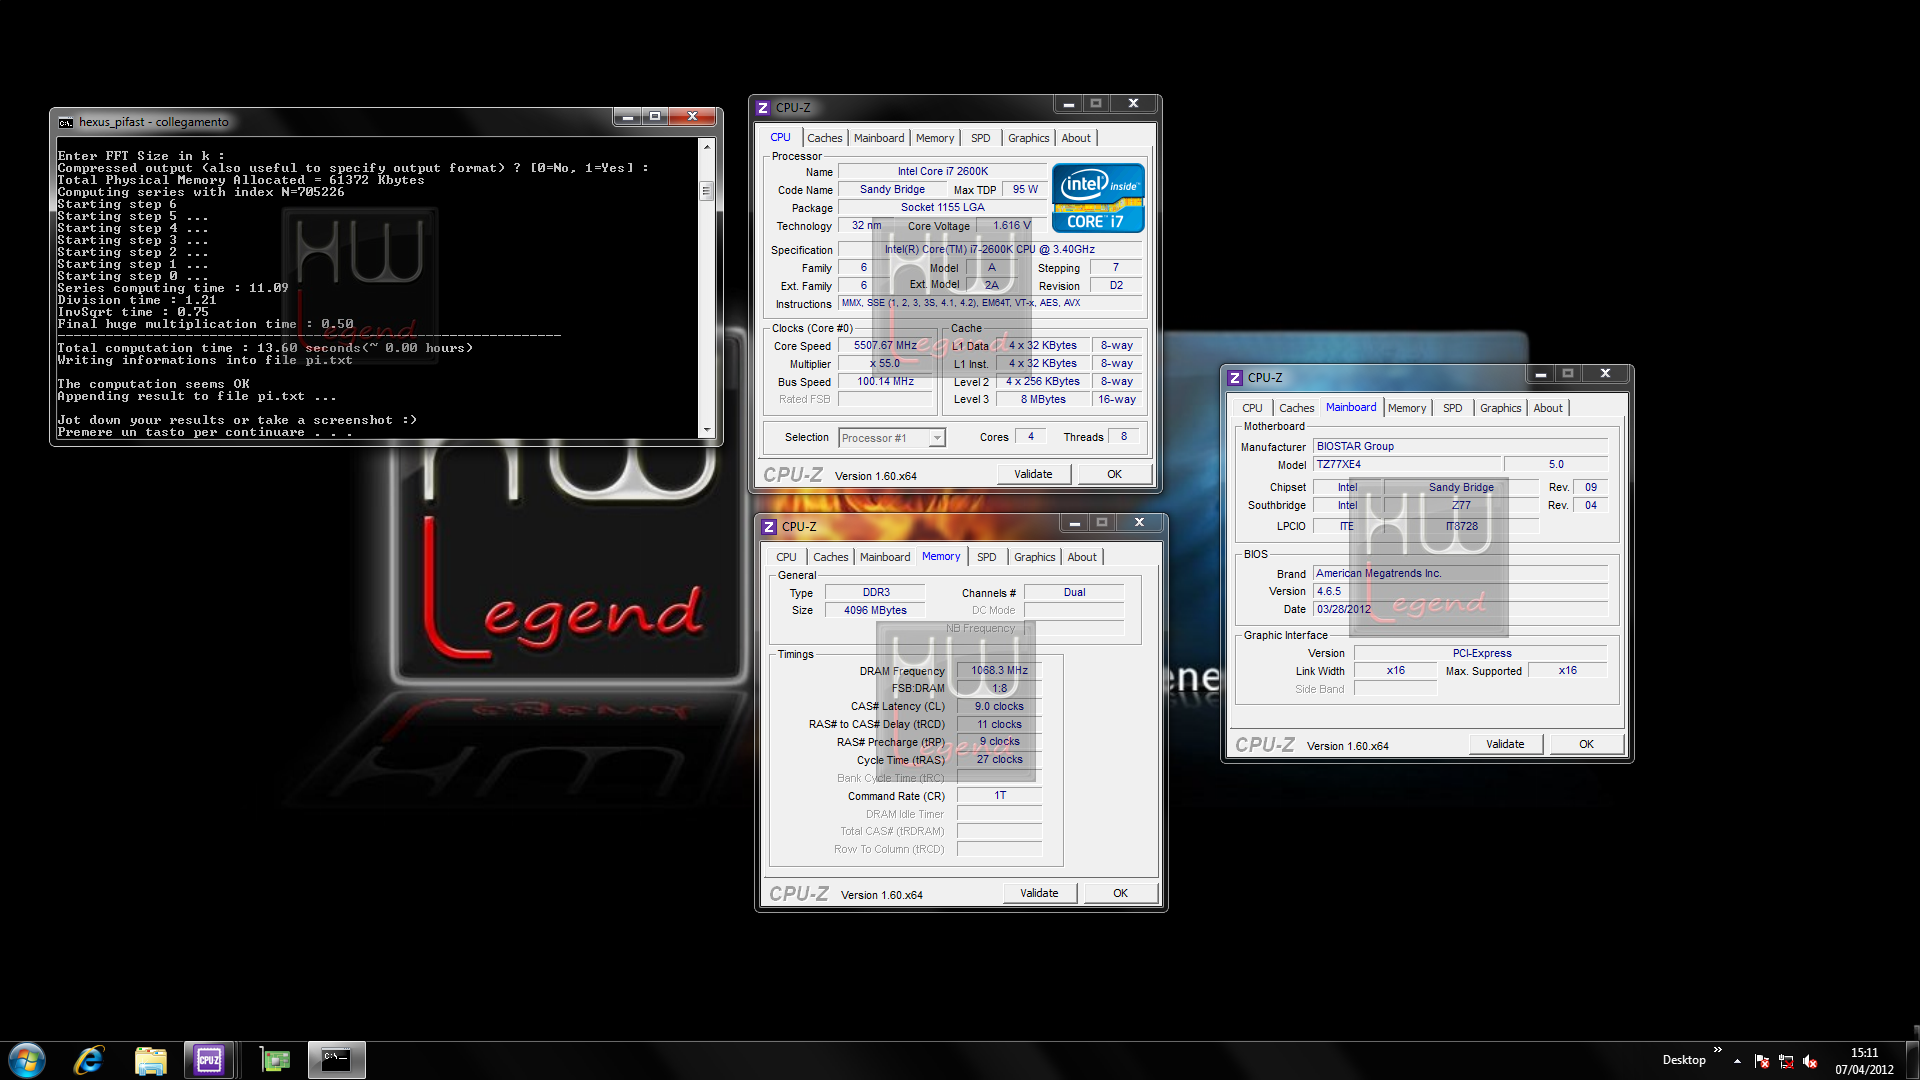This screenshot has width=1920, height=1080.
Task: Select Caches tab in Memory CPU-Z window
Action: pyautogui.click(x=830, y=557)
